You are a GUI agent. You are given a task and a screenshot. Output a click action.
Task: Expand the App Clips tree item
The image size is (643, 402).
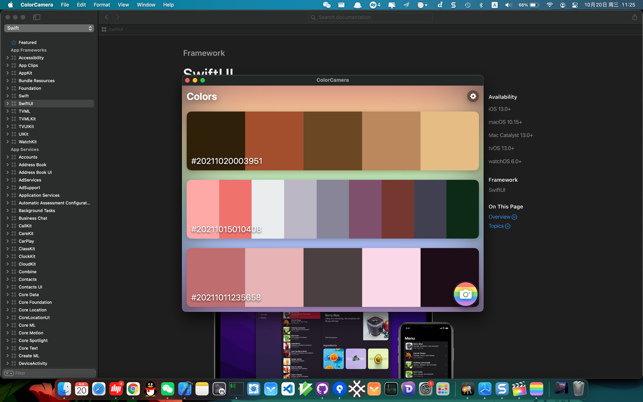coord(7,65)
